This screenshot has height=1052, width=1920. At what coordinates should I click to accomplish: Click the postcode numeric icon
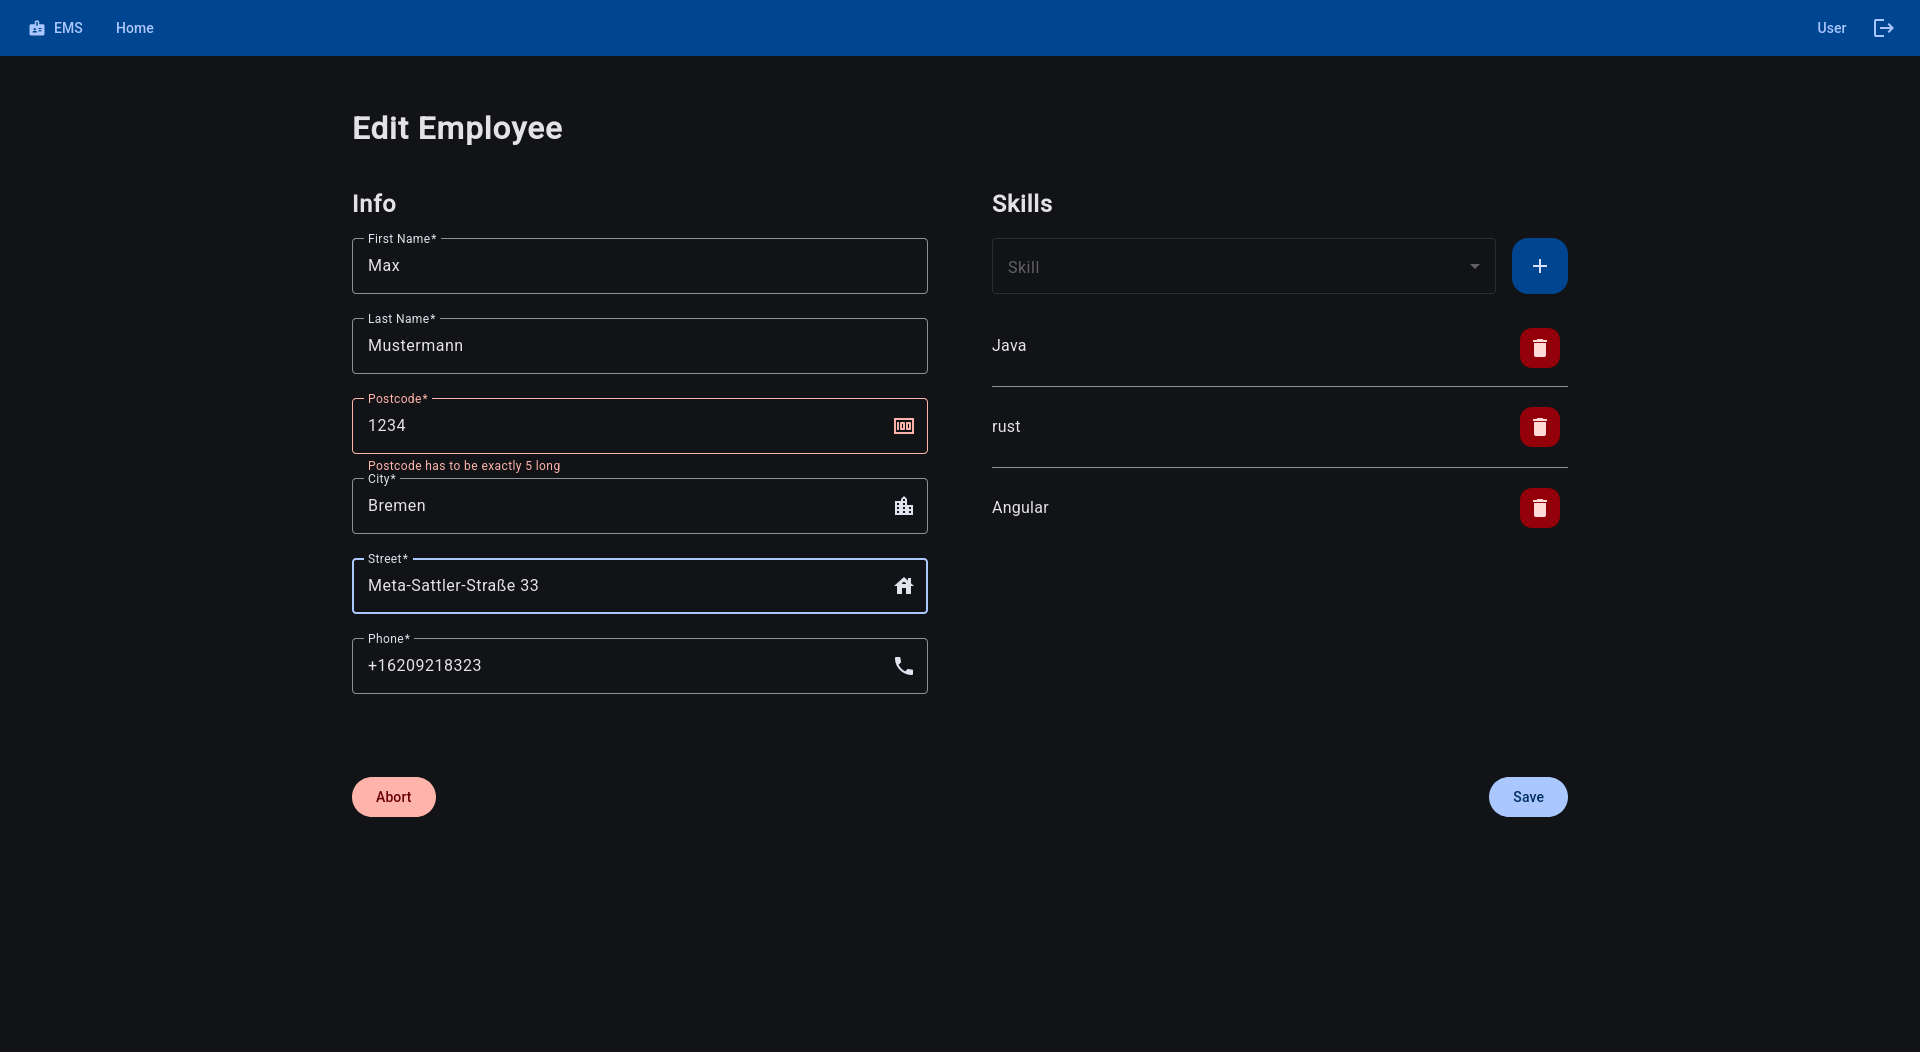pos(904,426)
